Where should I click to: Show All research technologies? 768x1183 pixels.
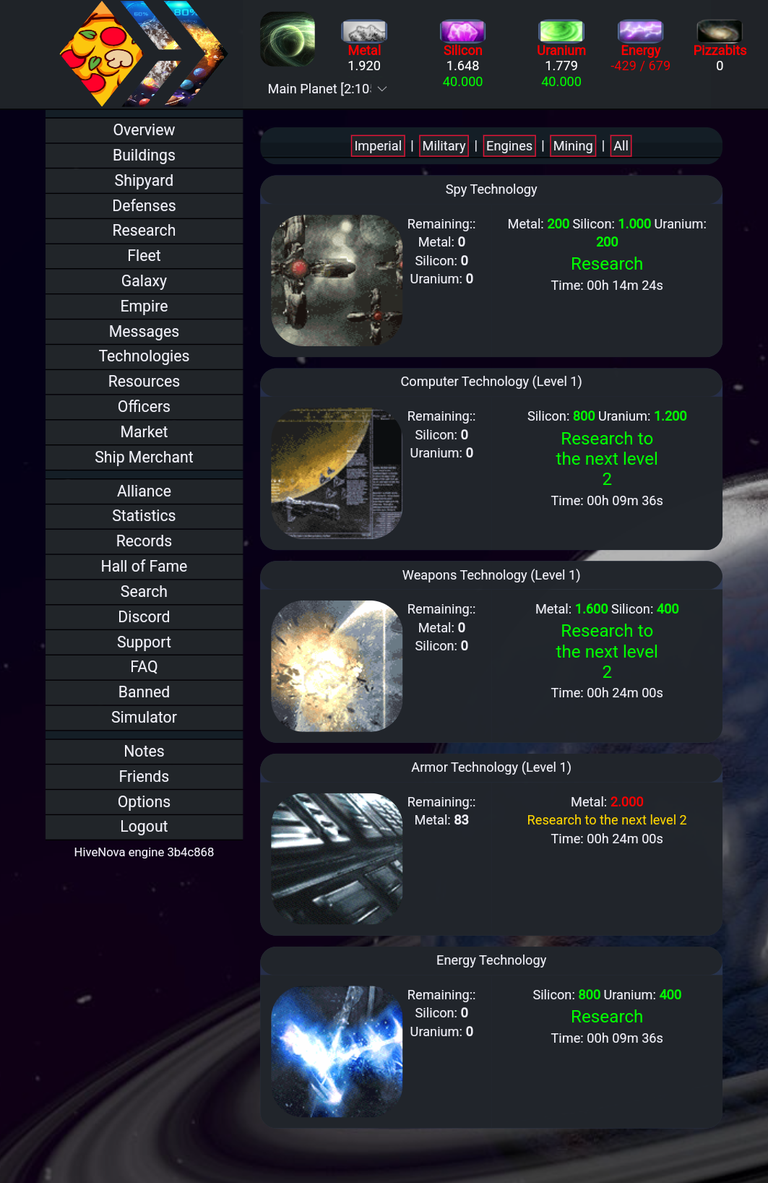coord(621,146)
